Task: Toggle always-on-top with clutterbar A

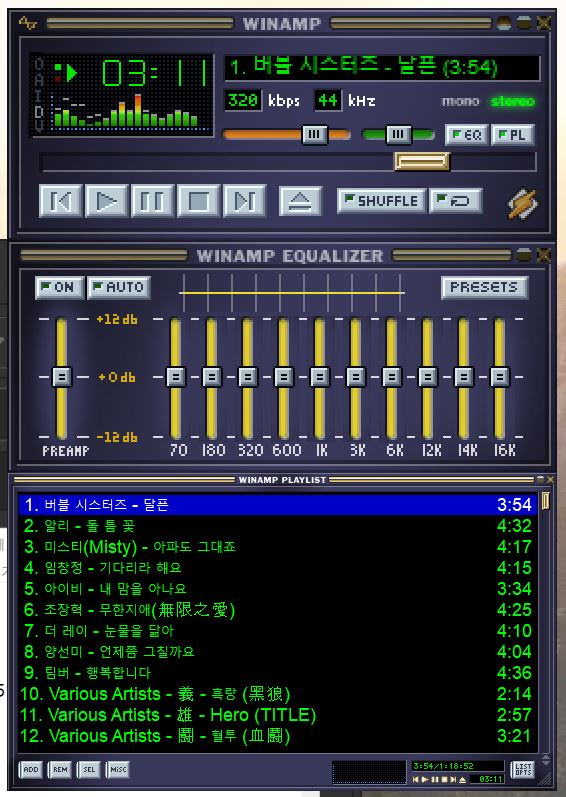Action: coord(39,79)
